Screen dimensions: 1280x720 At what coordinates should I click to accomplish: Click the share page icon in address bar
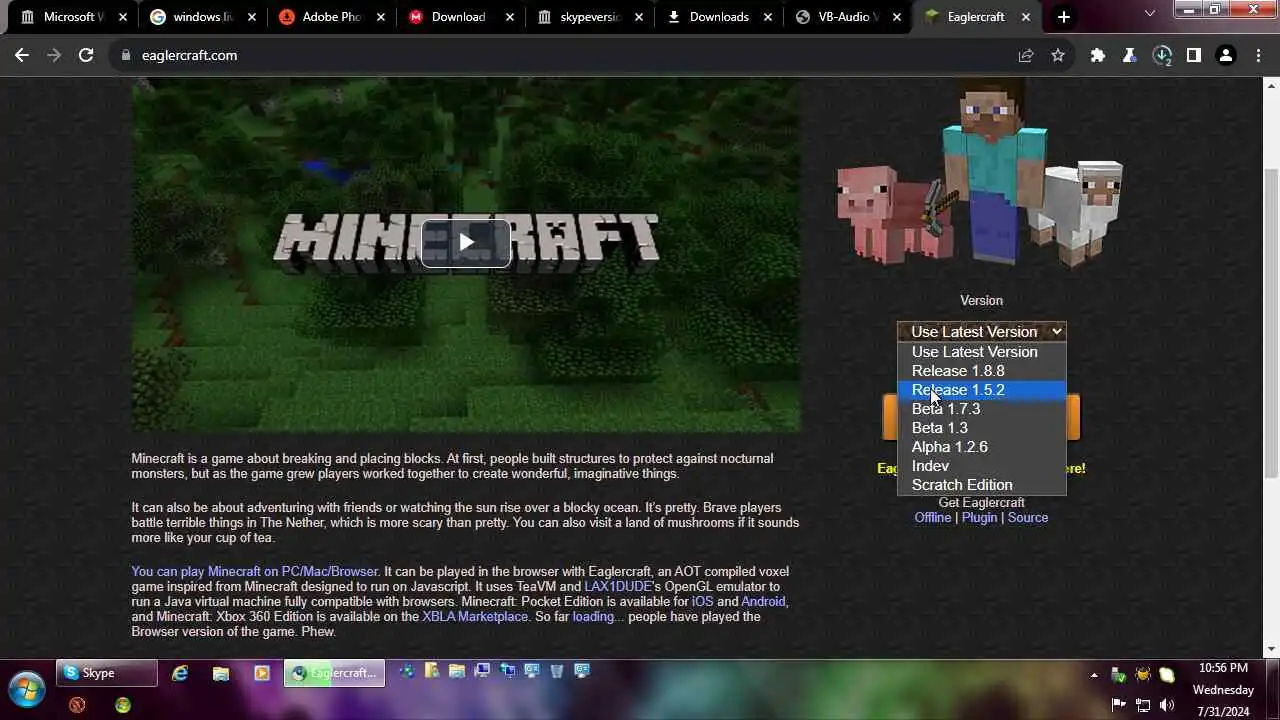[1025, 55]
